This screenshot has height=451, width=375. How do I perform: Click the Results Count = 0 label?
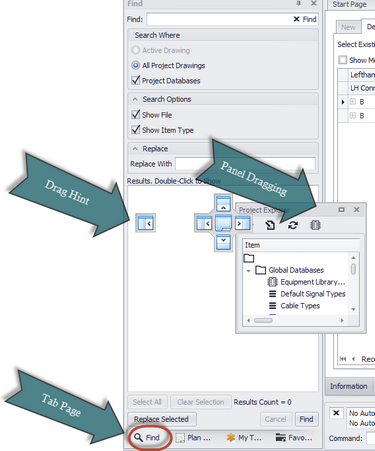click(x=262, y=402)
